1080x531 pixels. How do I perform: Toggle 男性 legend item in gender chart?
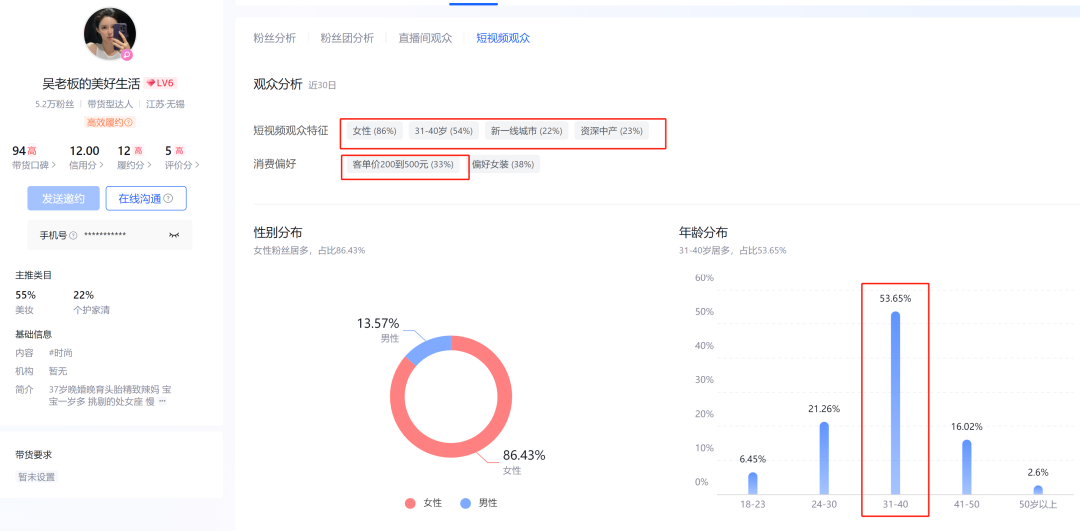[480, 503]
